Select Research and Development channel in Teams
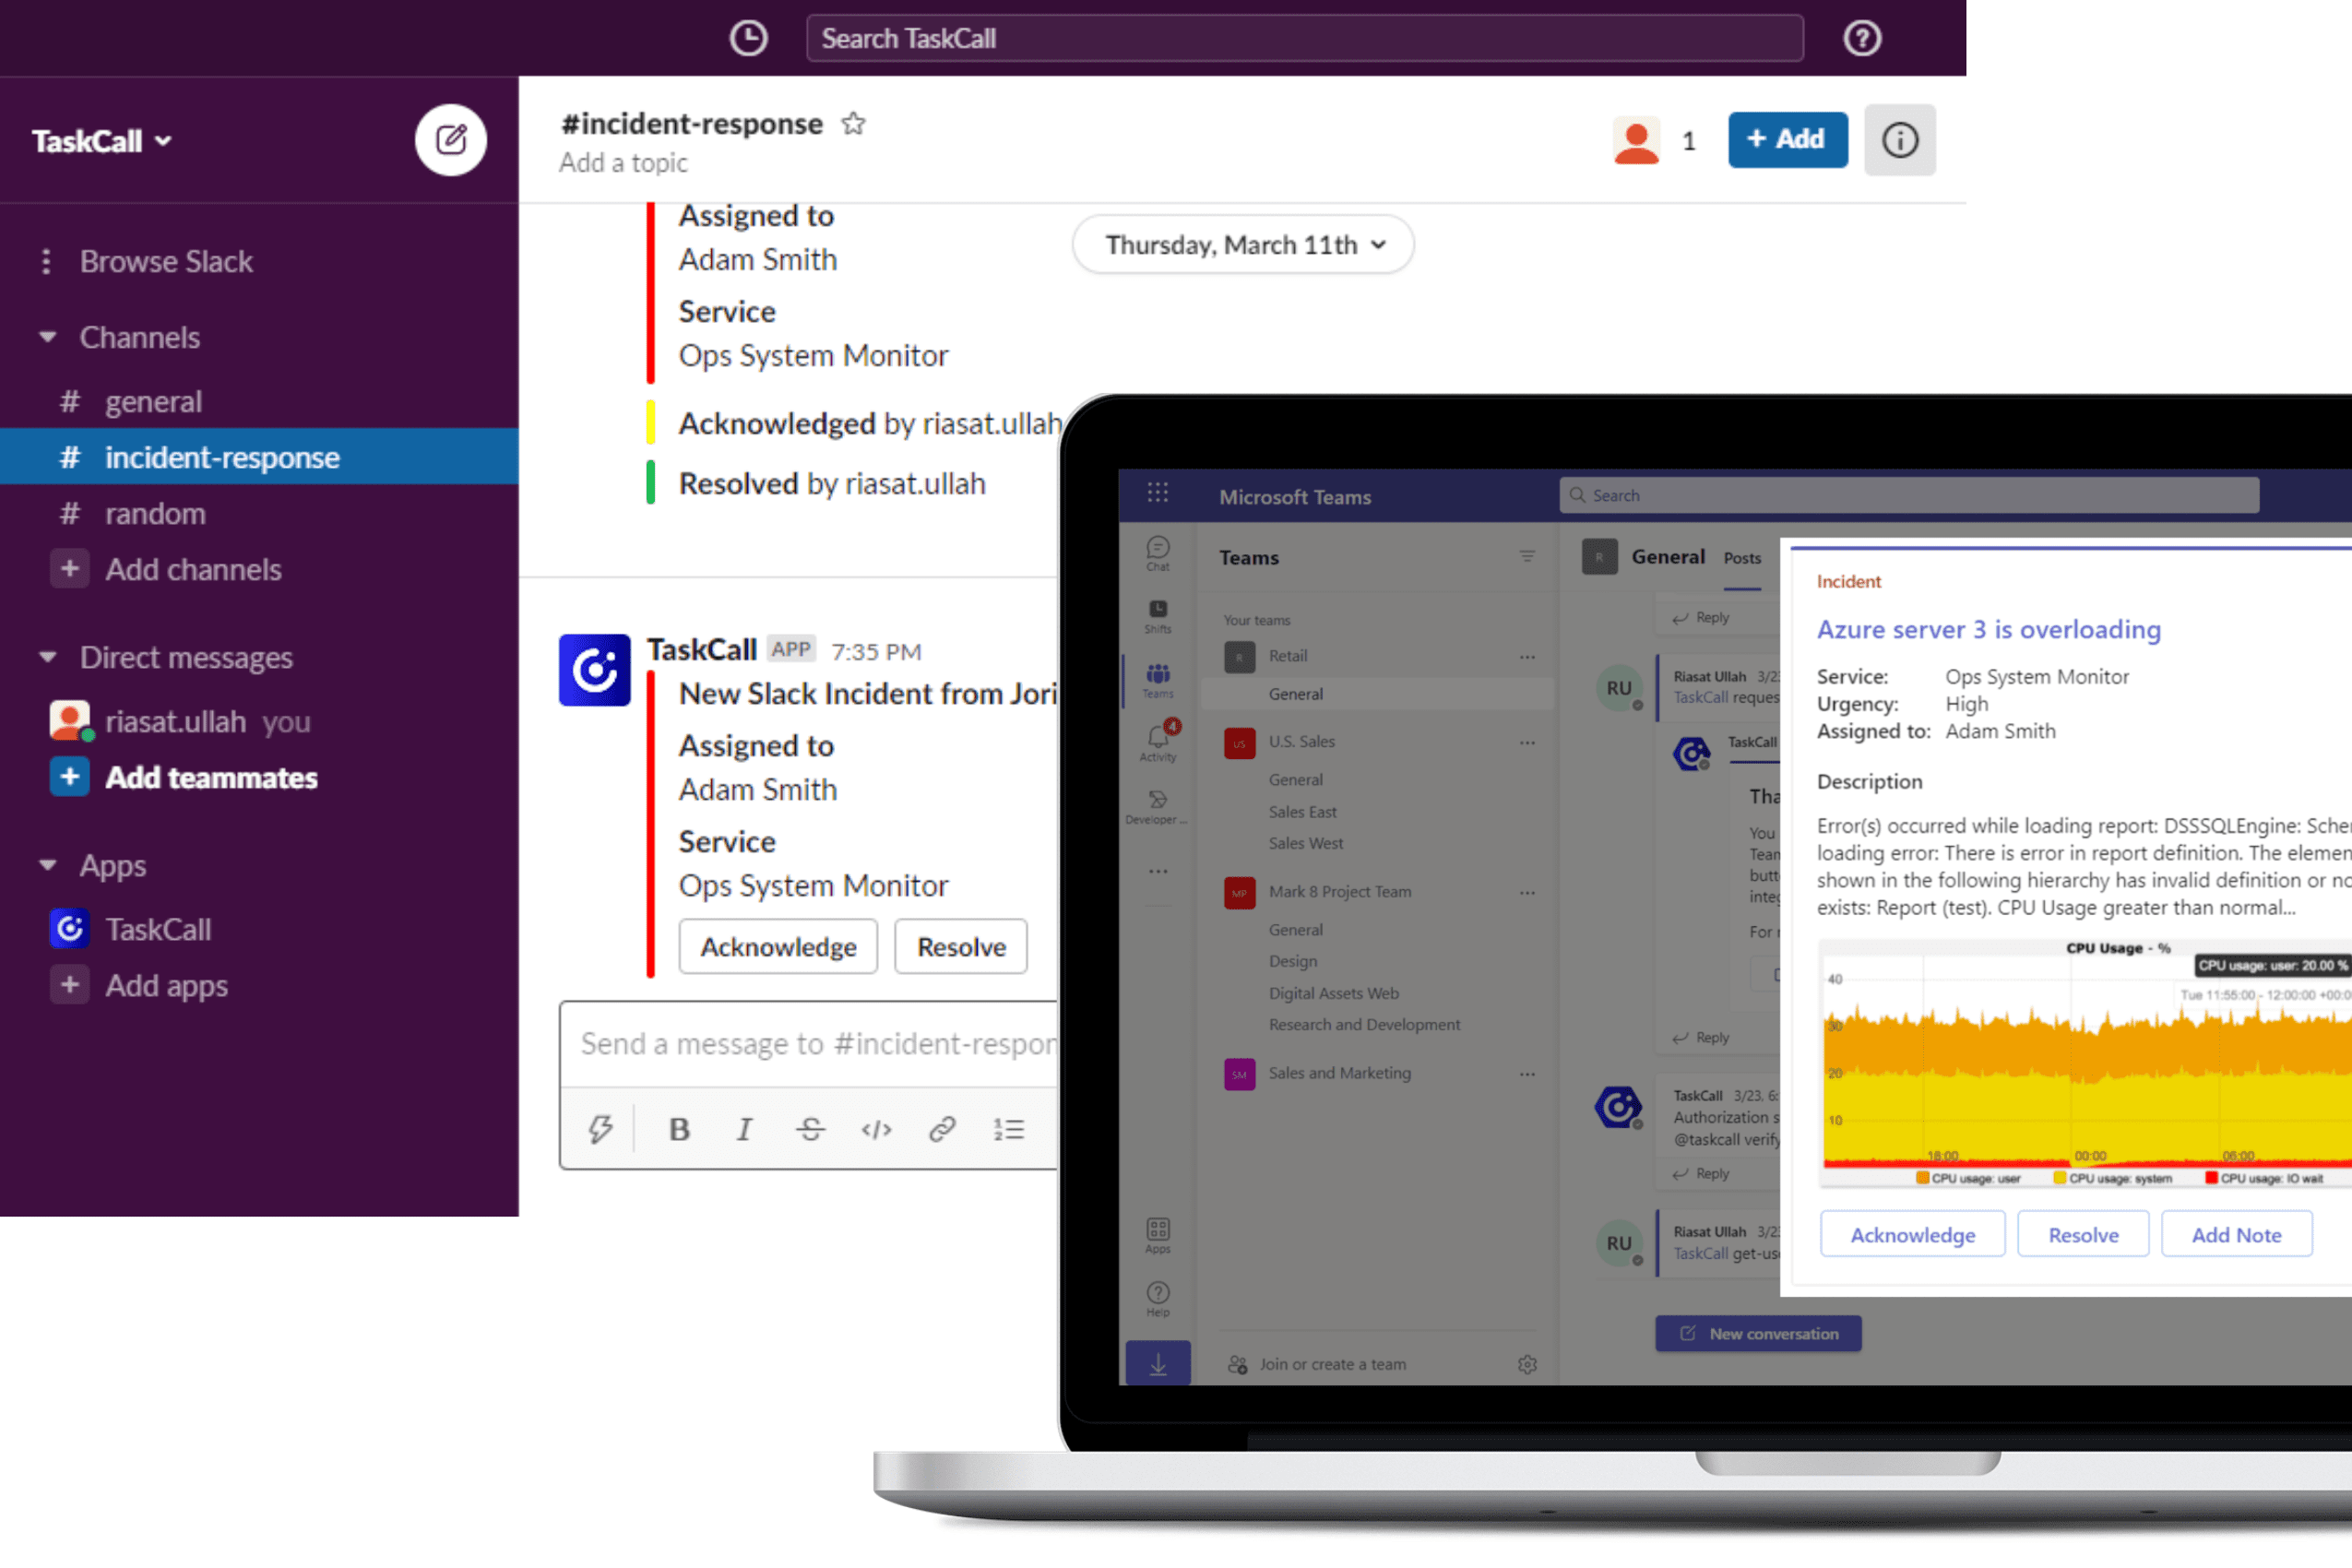 [1364, 1024]
